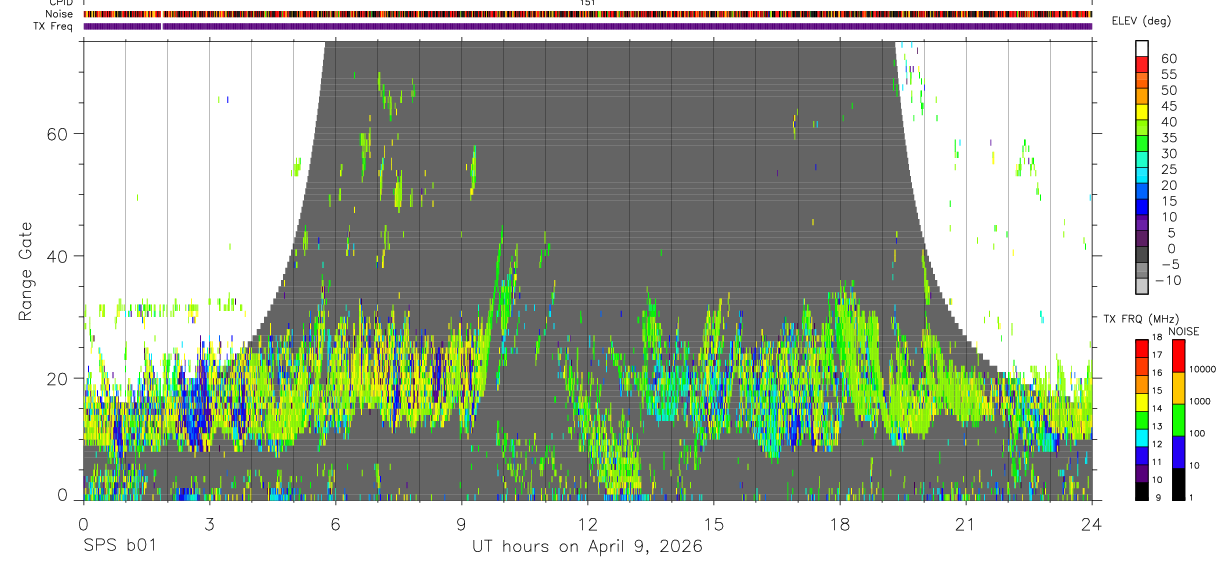
Task: Click x-axis tick label '3'
Action: [209, 524]
